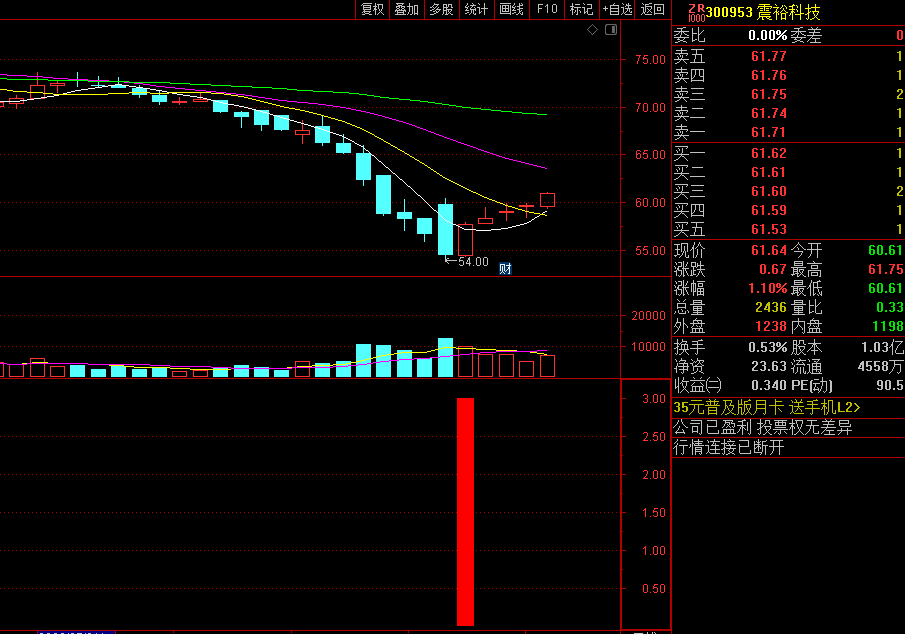
Task: Select the 卖二 price 61.74
Action: (768, 113)
